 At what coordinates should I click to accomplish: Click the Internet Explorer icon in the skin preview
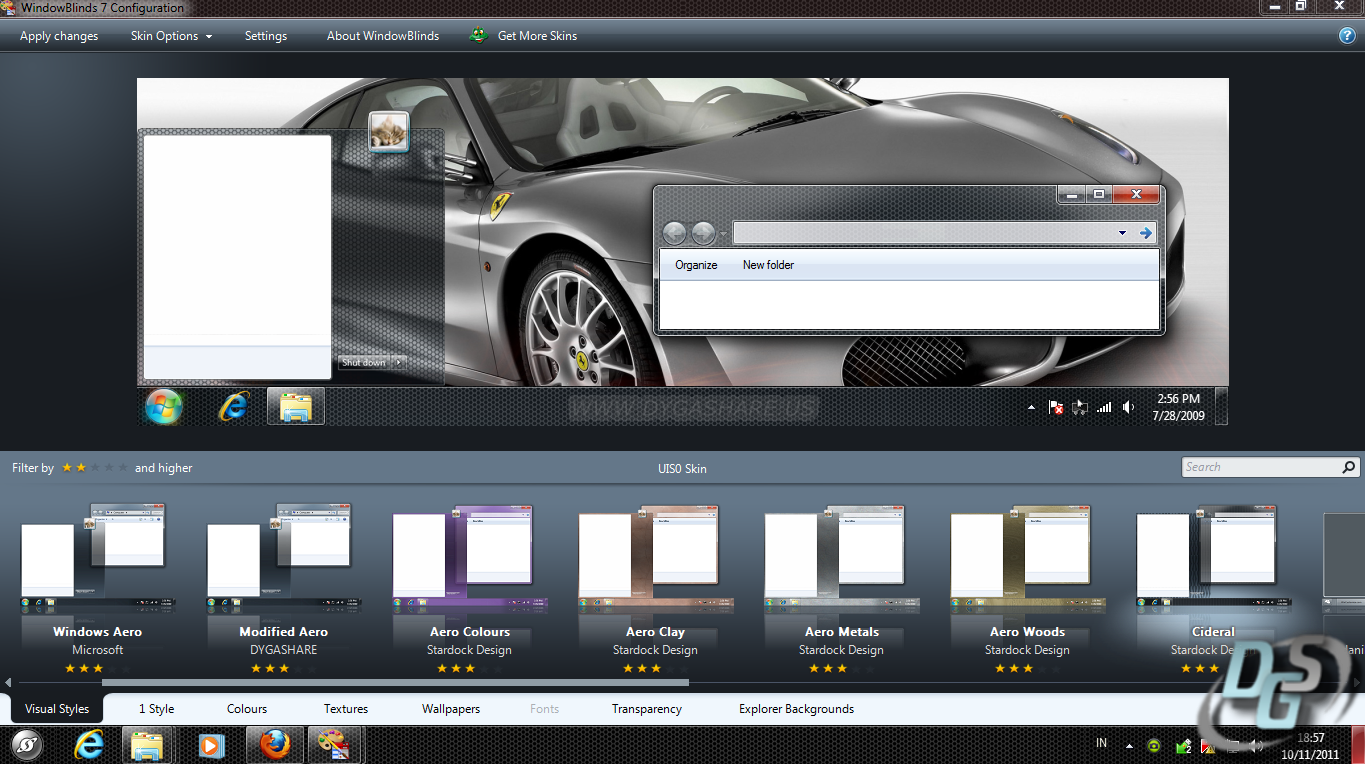(234, 406)
